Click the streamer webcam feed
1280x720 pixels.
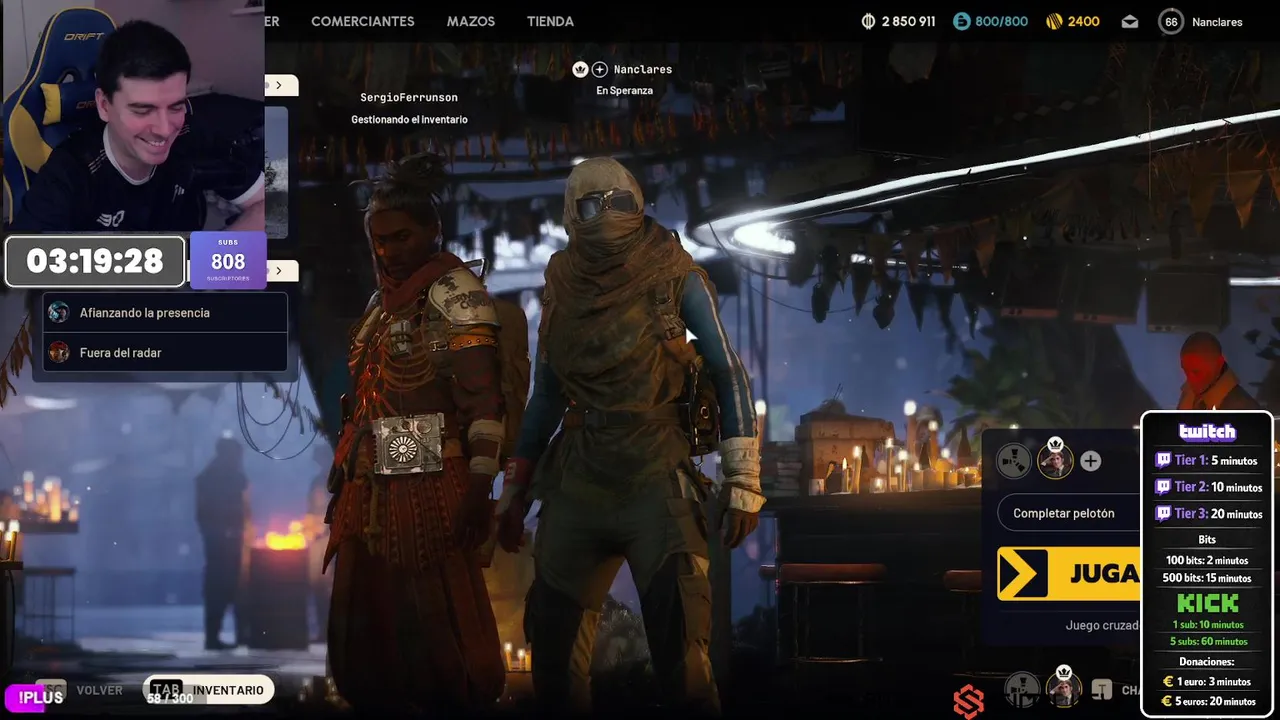pos(132,116)
